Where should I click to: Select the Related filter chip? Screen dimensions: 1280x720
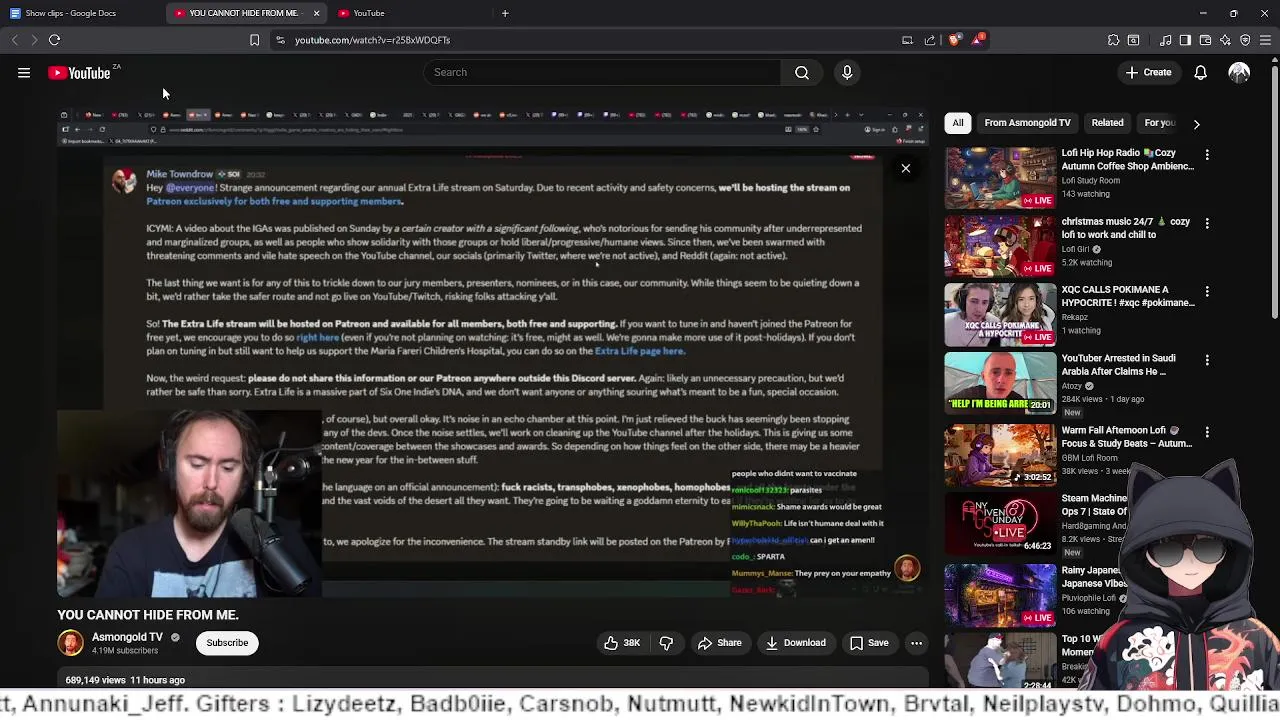pos(1107,123)
